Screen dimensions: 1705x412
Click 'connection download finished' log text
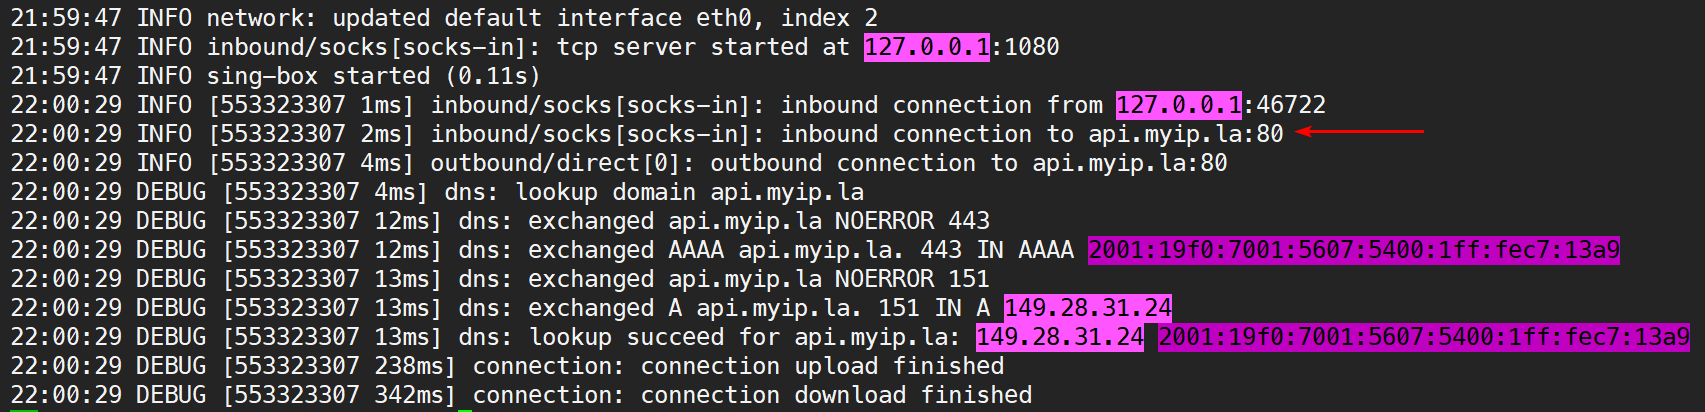click(836, 395)
